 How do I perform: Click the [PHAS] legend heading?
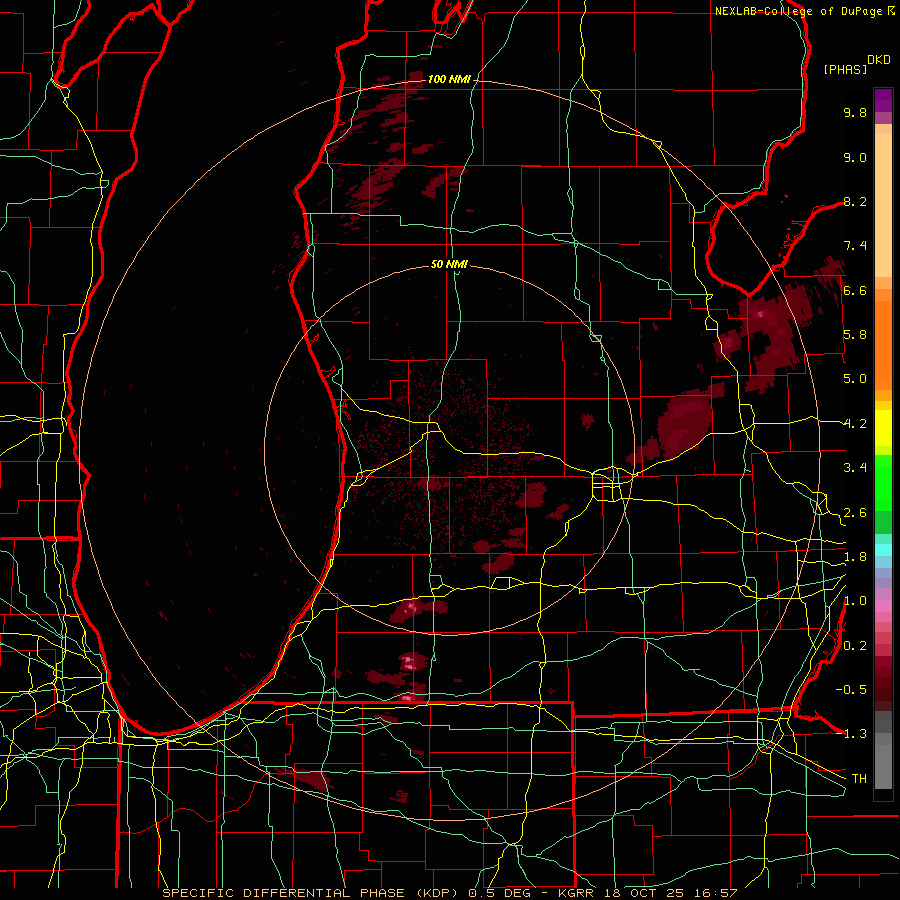(845, 69)
